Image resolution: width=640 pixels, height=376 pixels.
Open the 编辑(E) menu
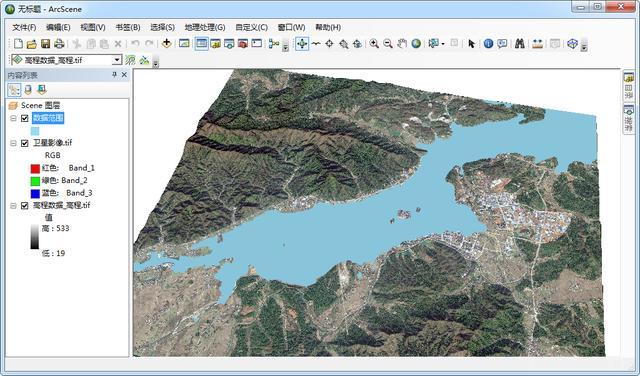(58, 27)
